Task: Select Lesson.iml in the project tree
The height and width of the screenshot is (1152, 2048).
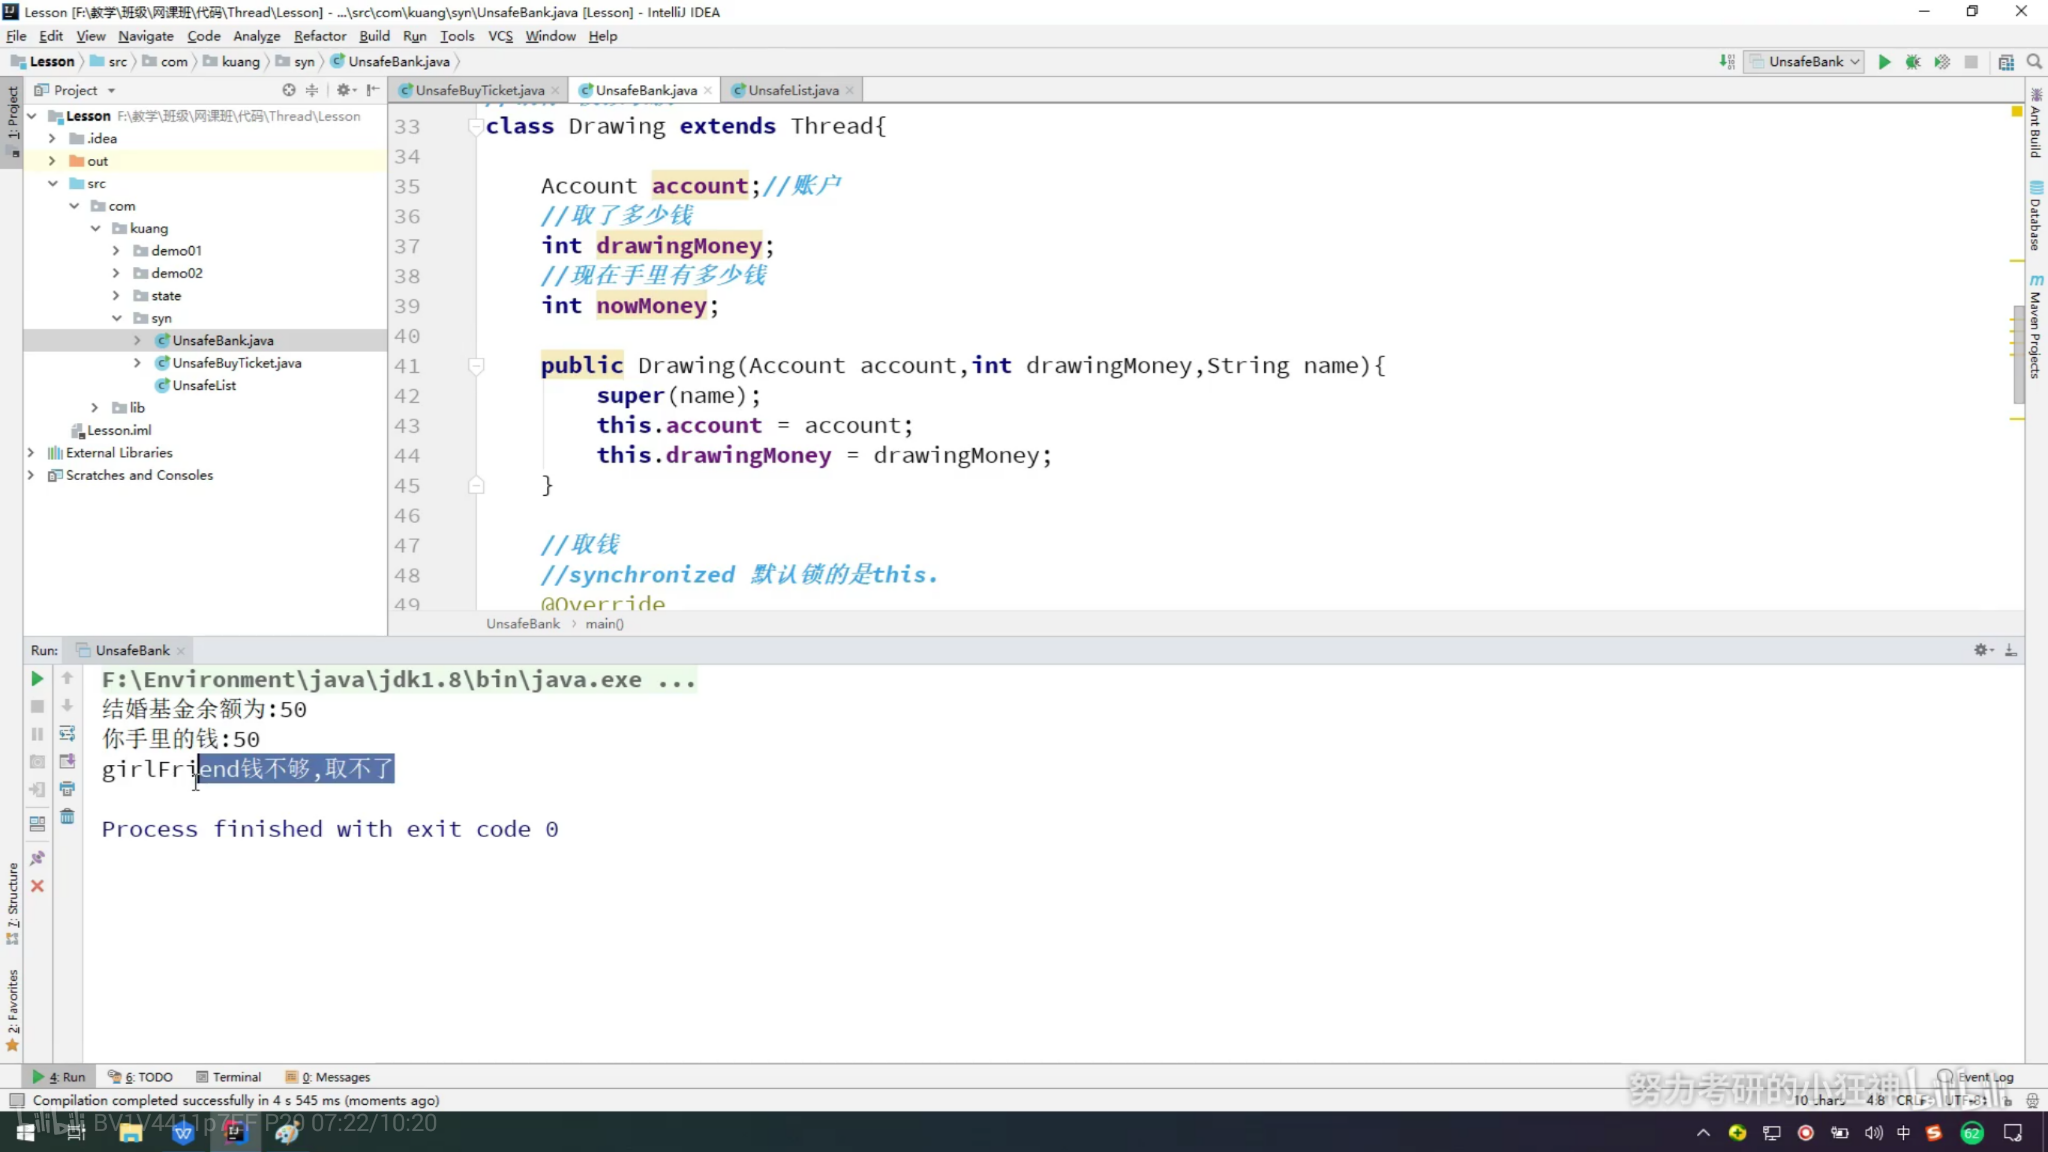Action: (119, 430)
